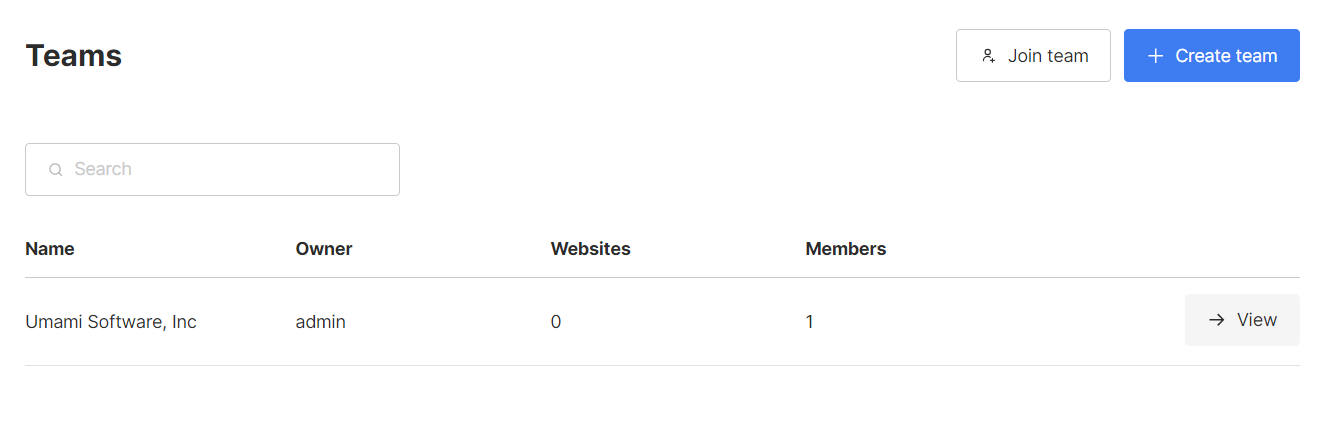
Task: Click the Teams page heading
Action: (x=74, y=56)
